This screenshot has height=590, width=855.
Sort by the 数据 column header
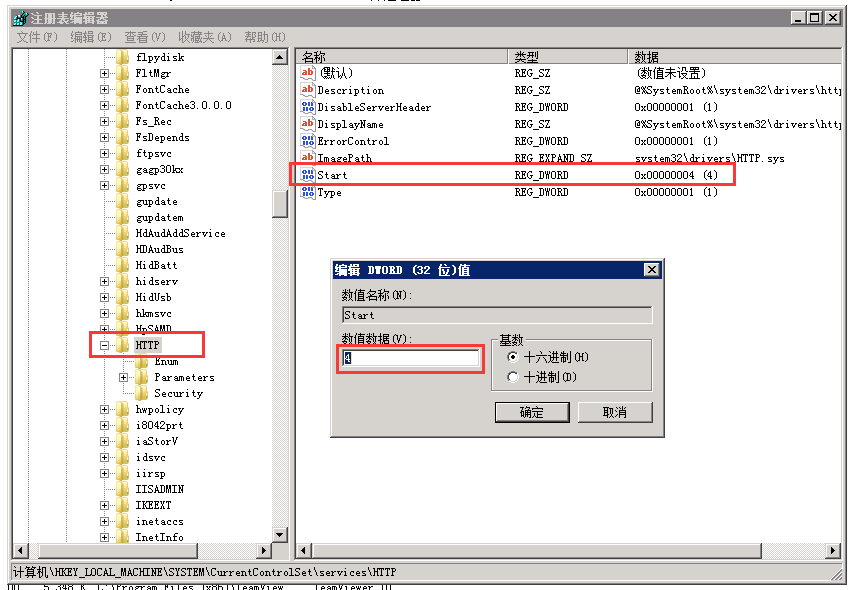click(x=734, y=57)
